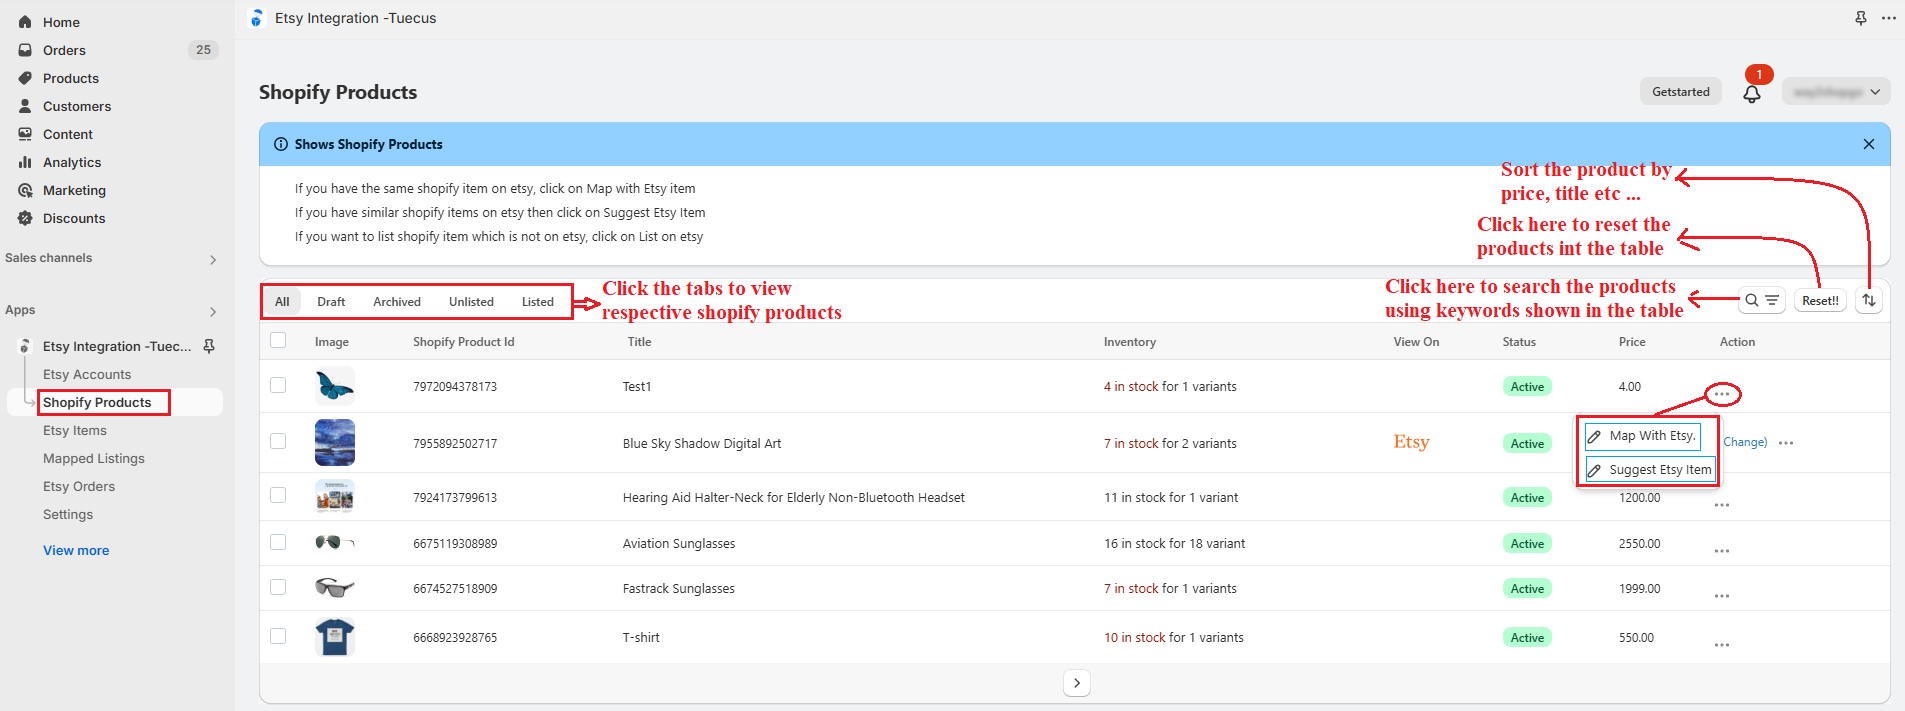Switch to the Listed tab

click(538, 301)
